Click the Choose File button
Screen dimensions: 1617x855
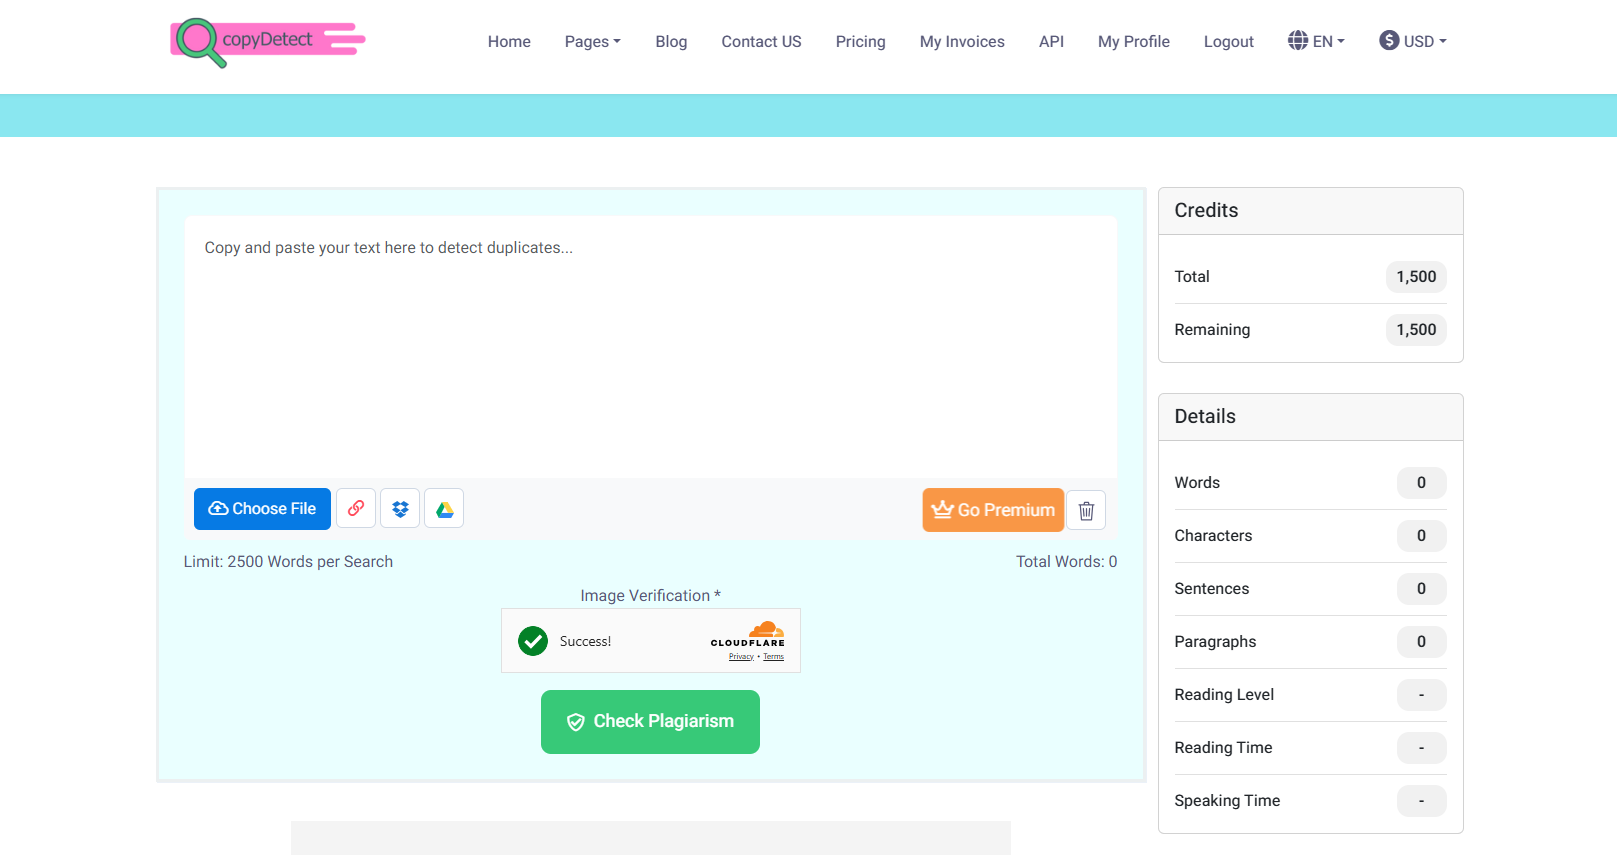pyautogui.click(x=262, y=509)
